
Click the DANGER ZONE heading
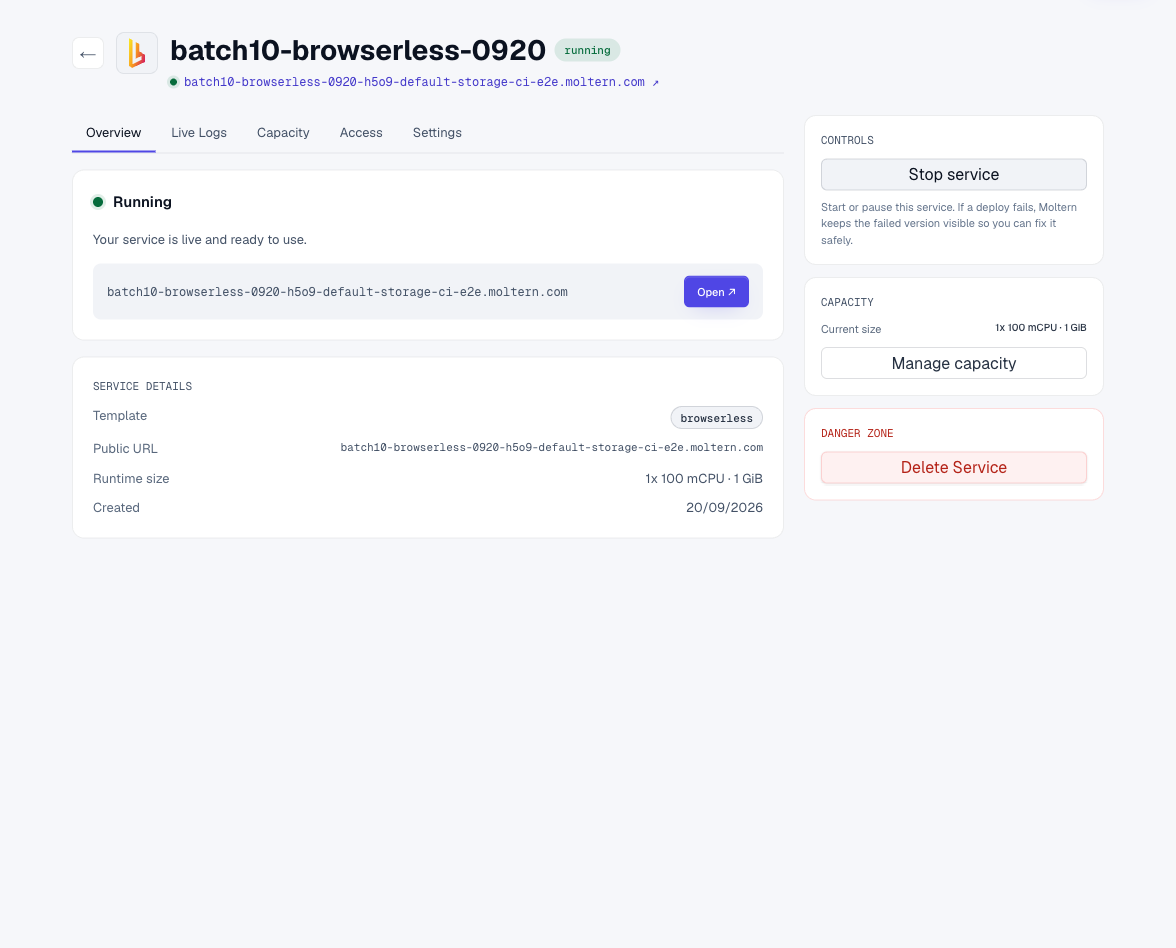coord(856,434)
